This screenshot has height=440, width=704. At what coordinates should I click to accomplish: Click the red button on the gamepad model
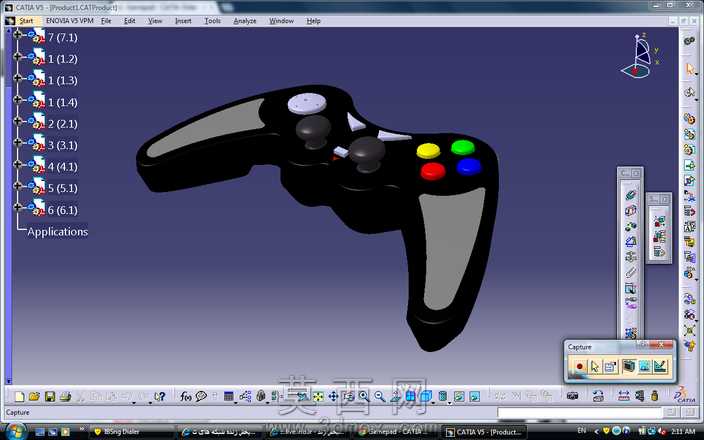pos(433,172)
